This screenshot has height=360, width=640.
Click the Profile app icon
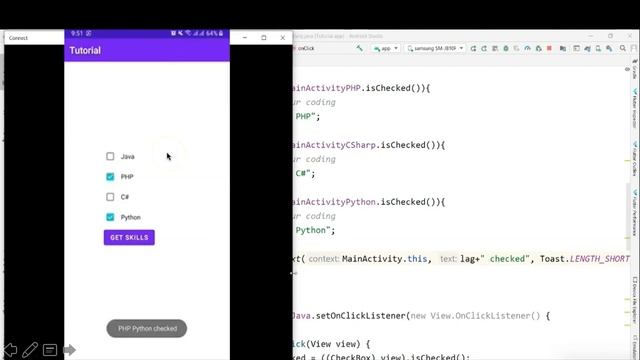[527, 49]
